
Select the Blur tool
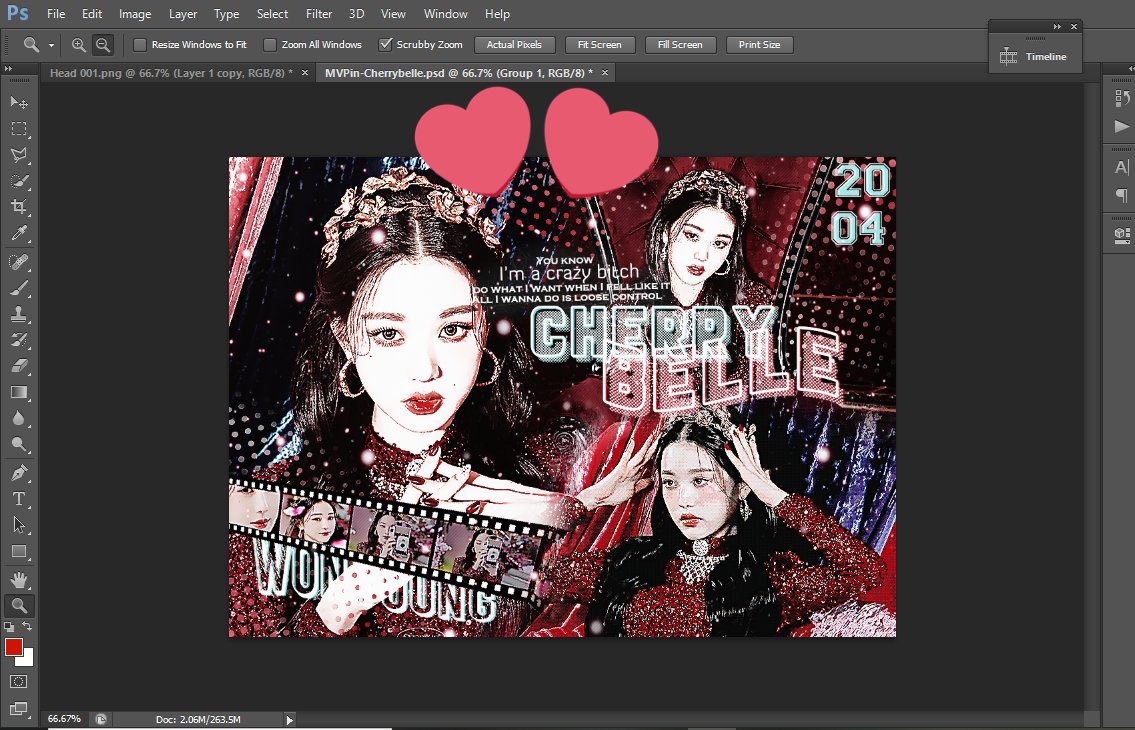point(19,419)
